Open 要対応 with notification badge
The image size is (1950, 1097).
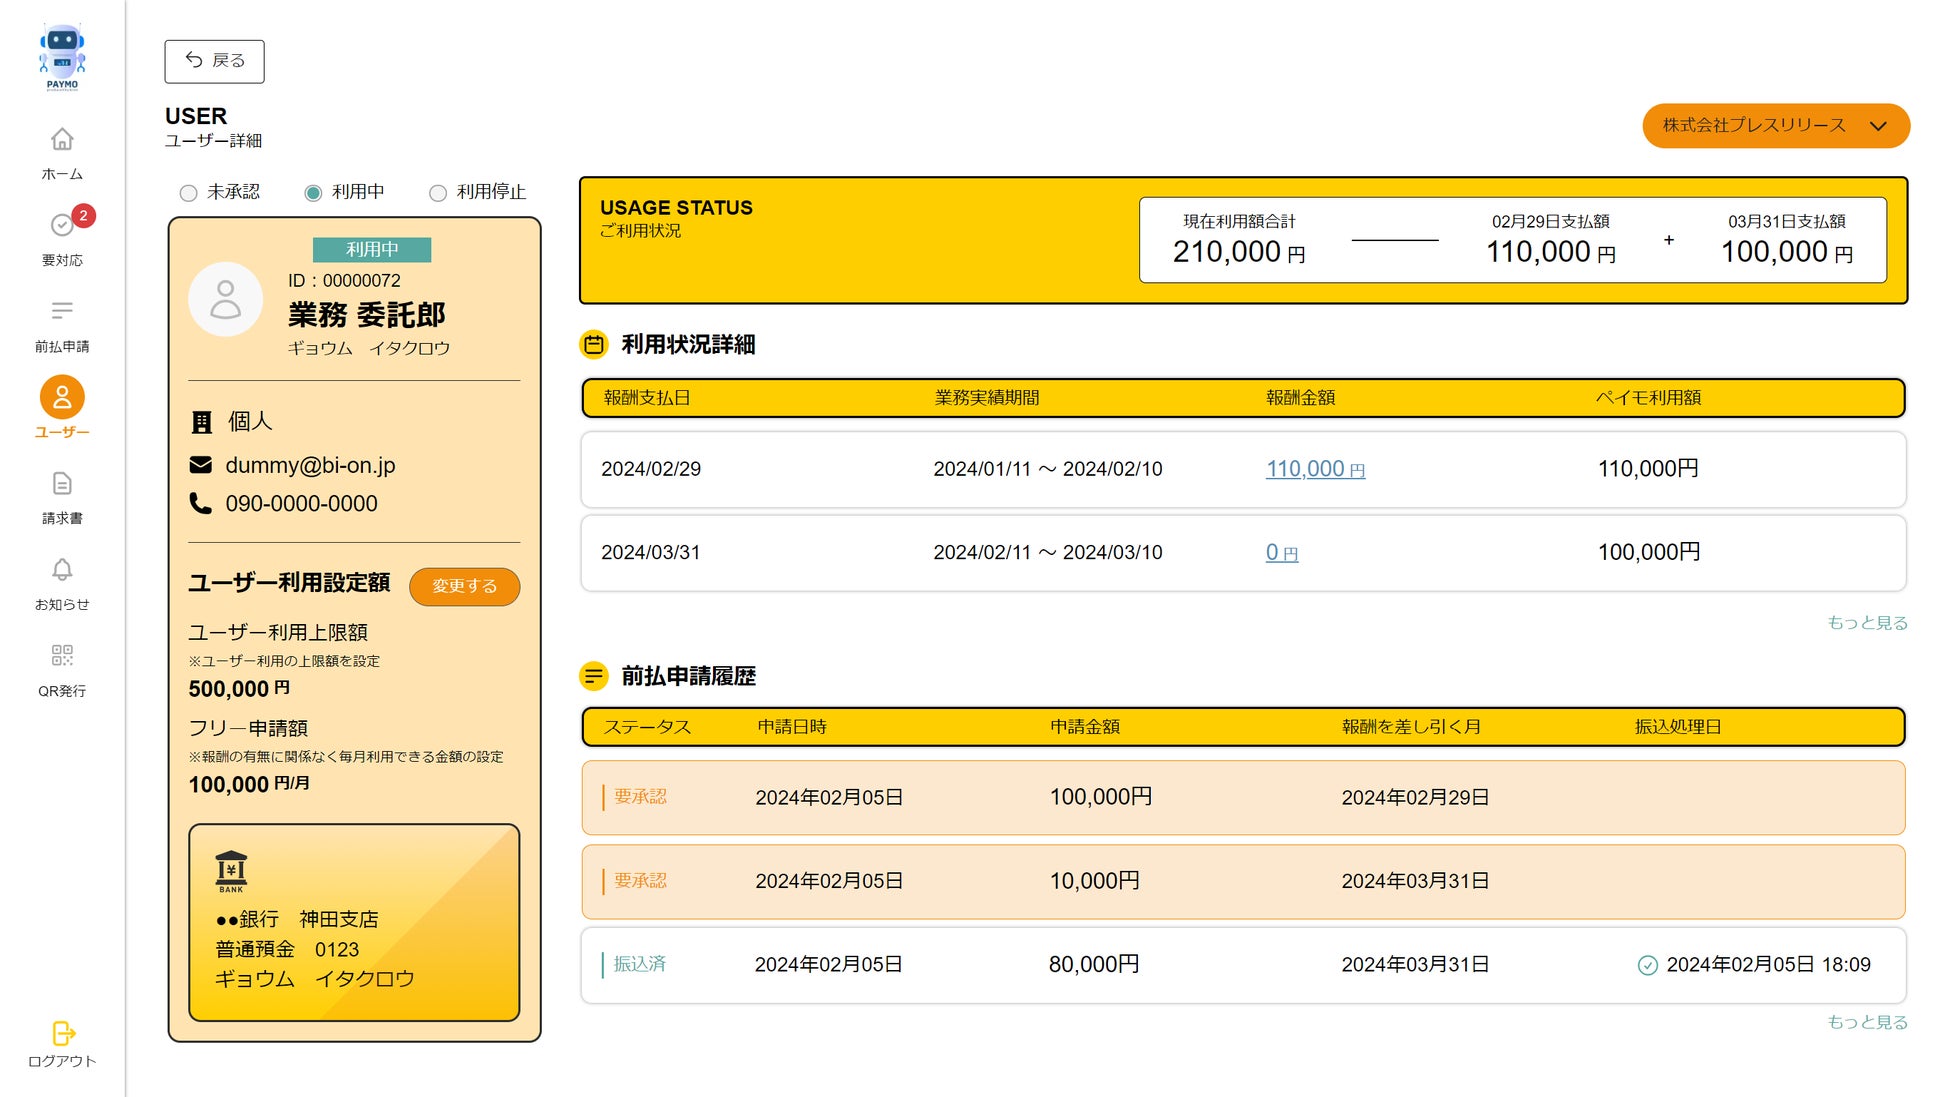[62, 226]
